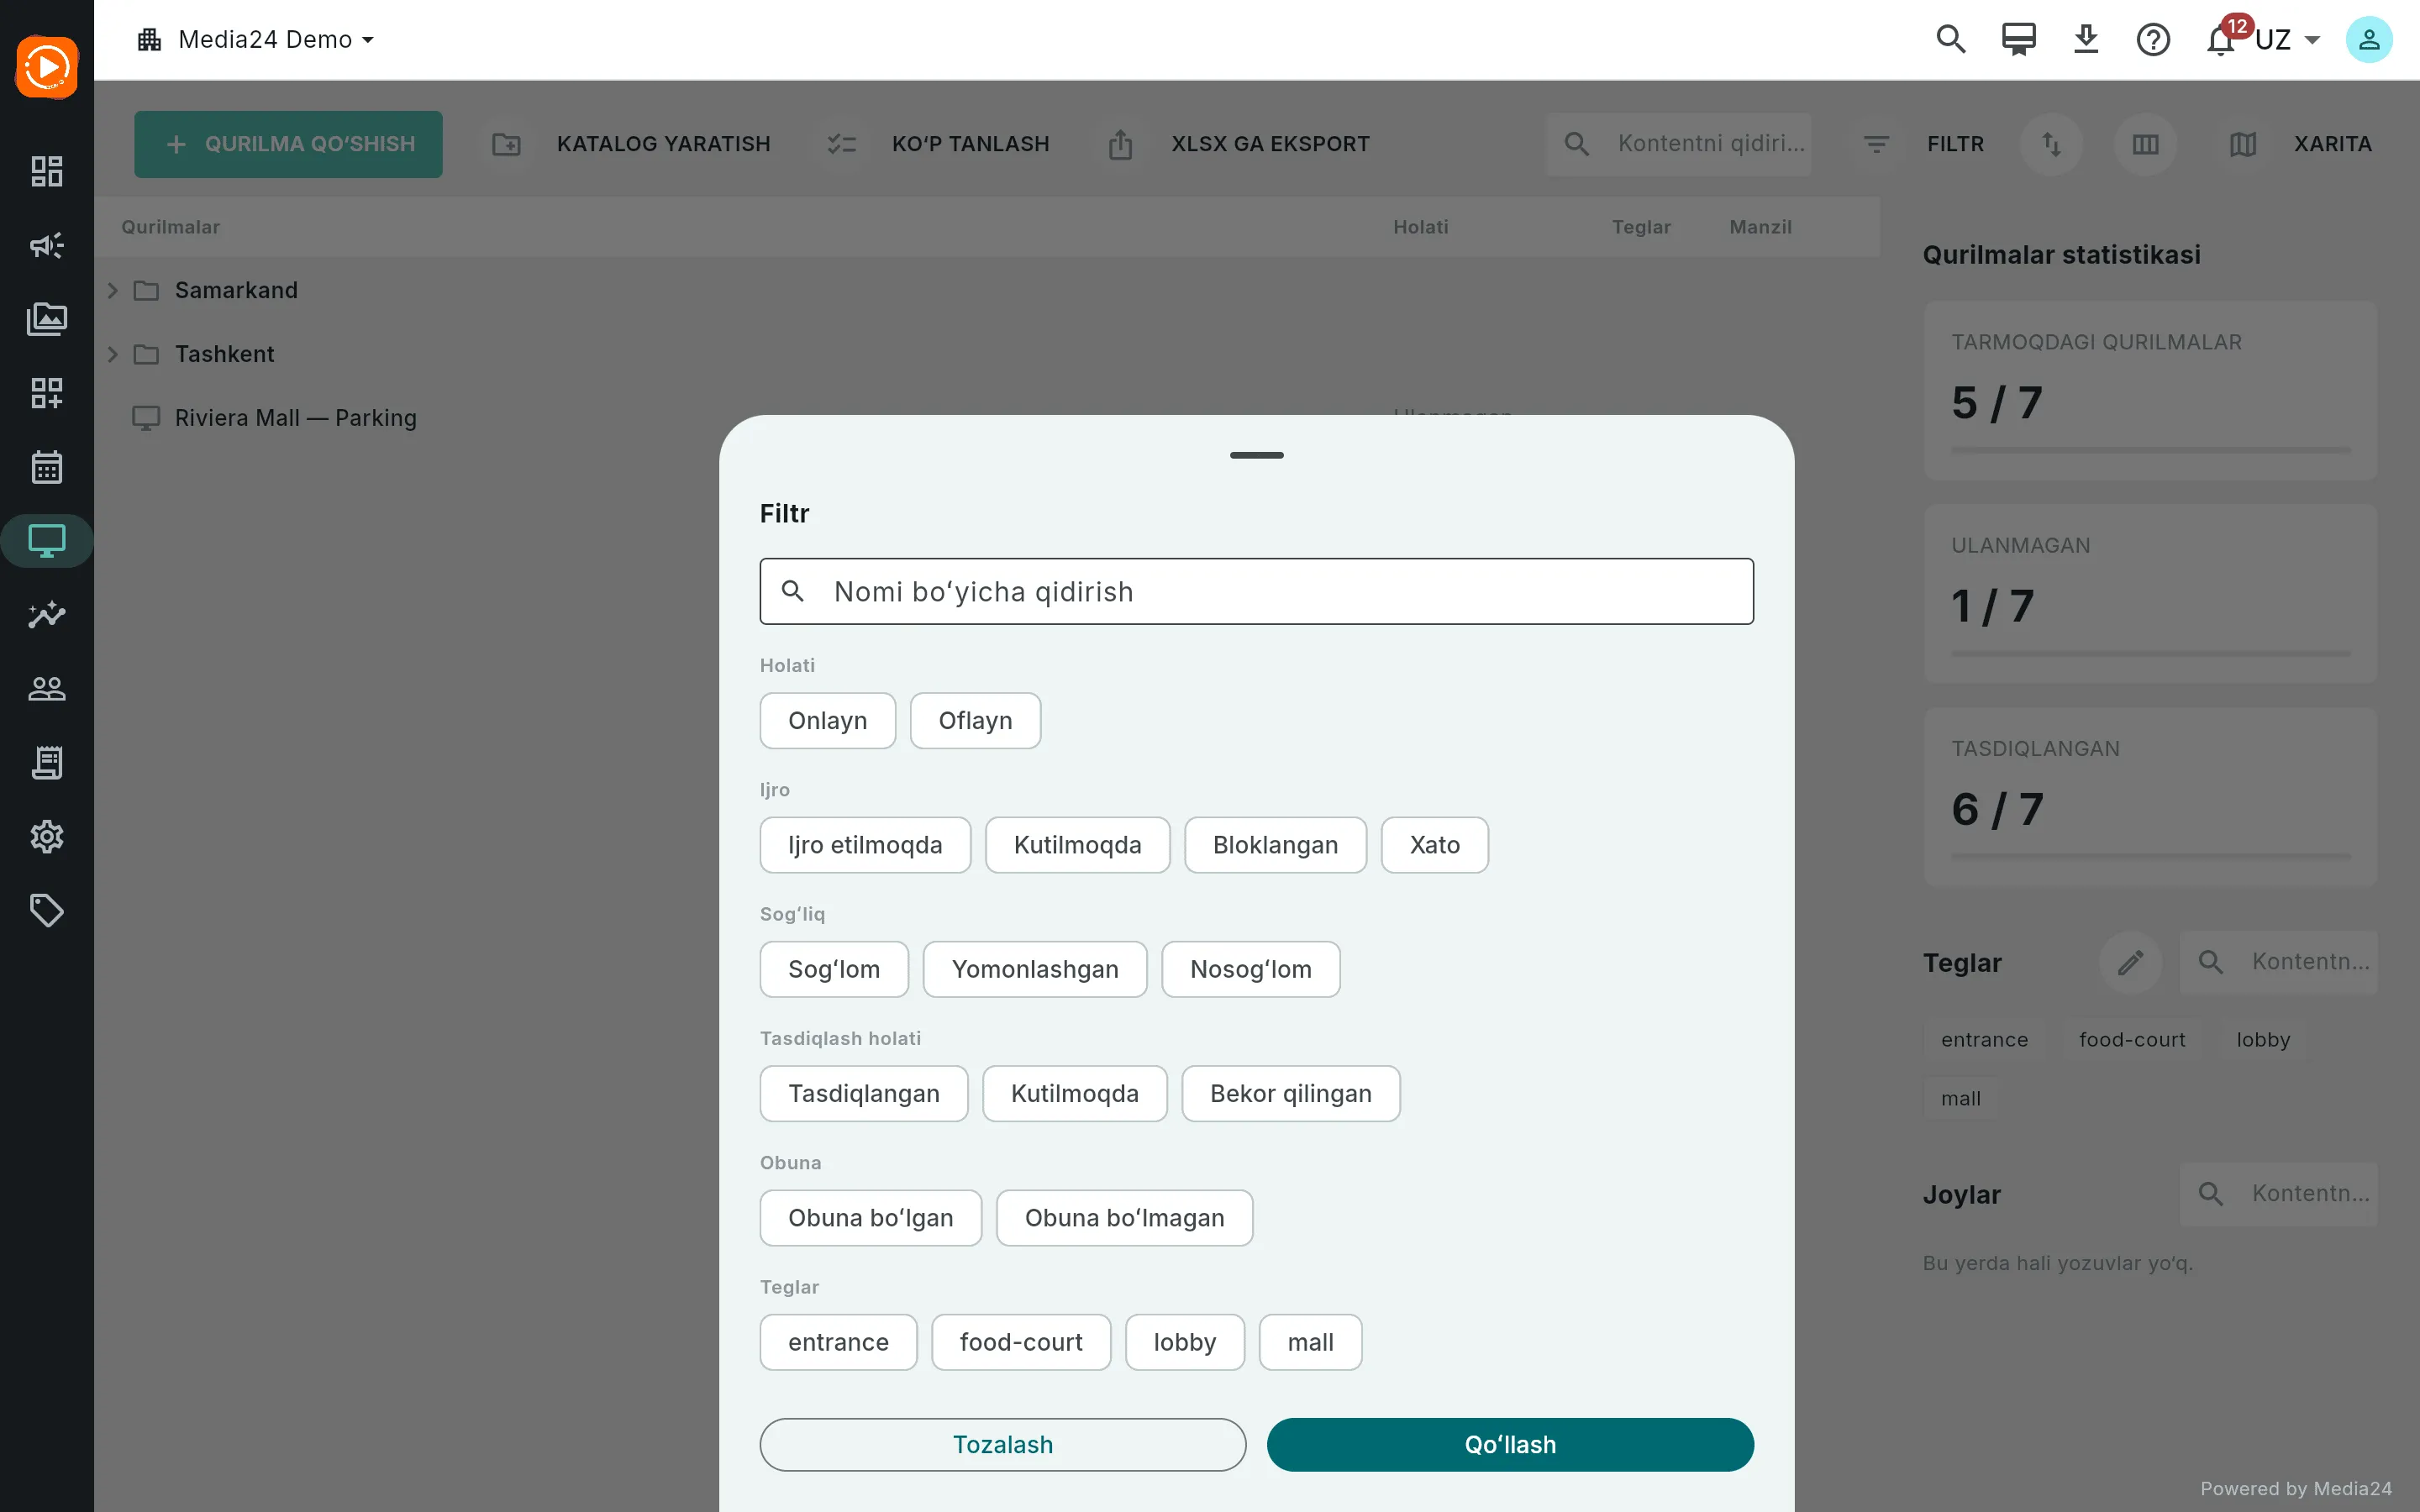Toggle the Sog‘lom health chip
The image size is (2420, 1512).
[x=834, y=969]
